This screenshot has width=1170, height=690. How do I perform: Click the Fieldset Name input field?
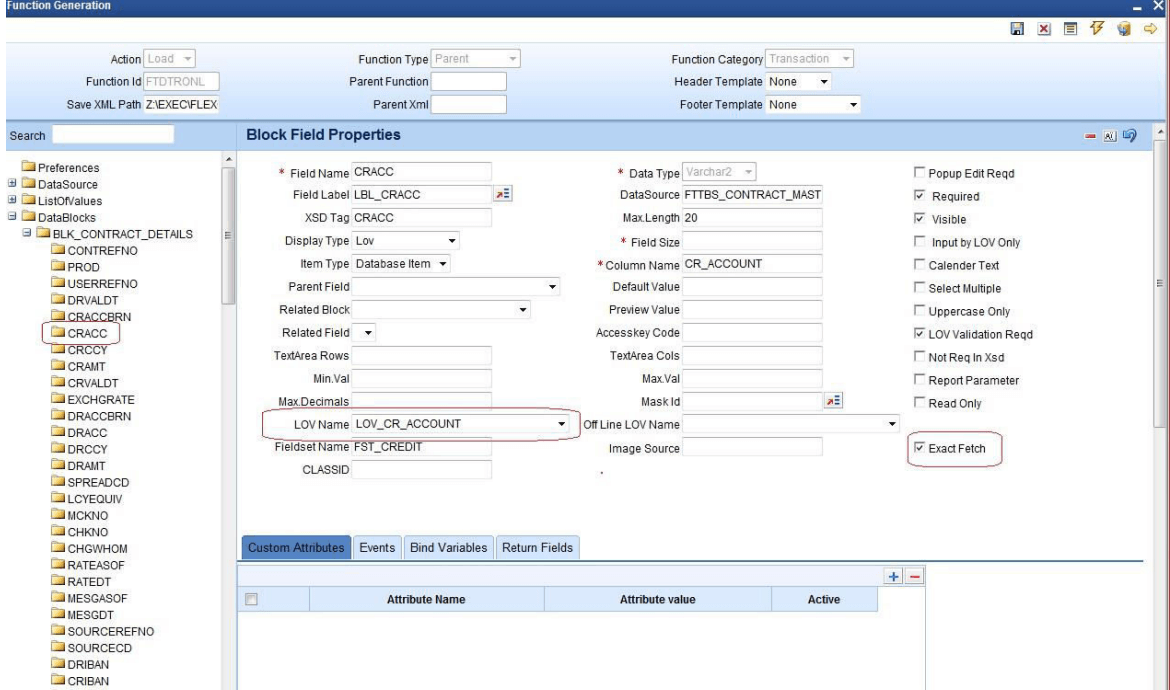pyautogui.click(x=422, y=447)
